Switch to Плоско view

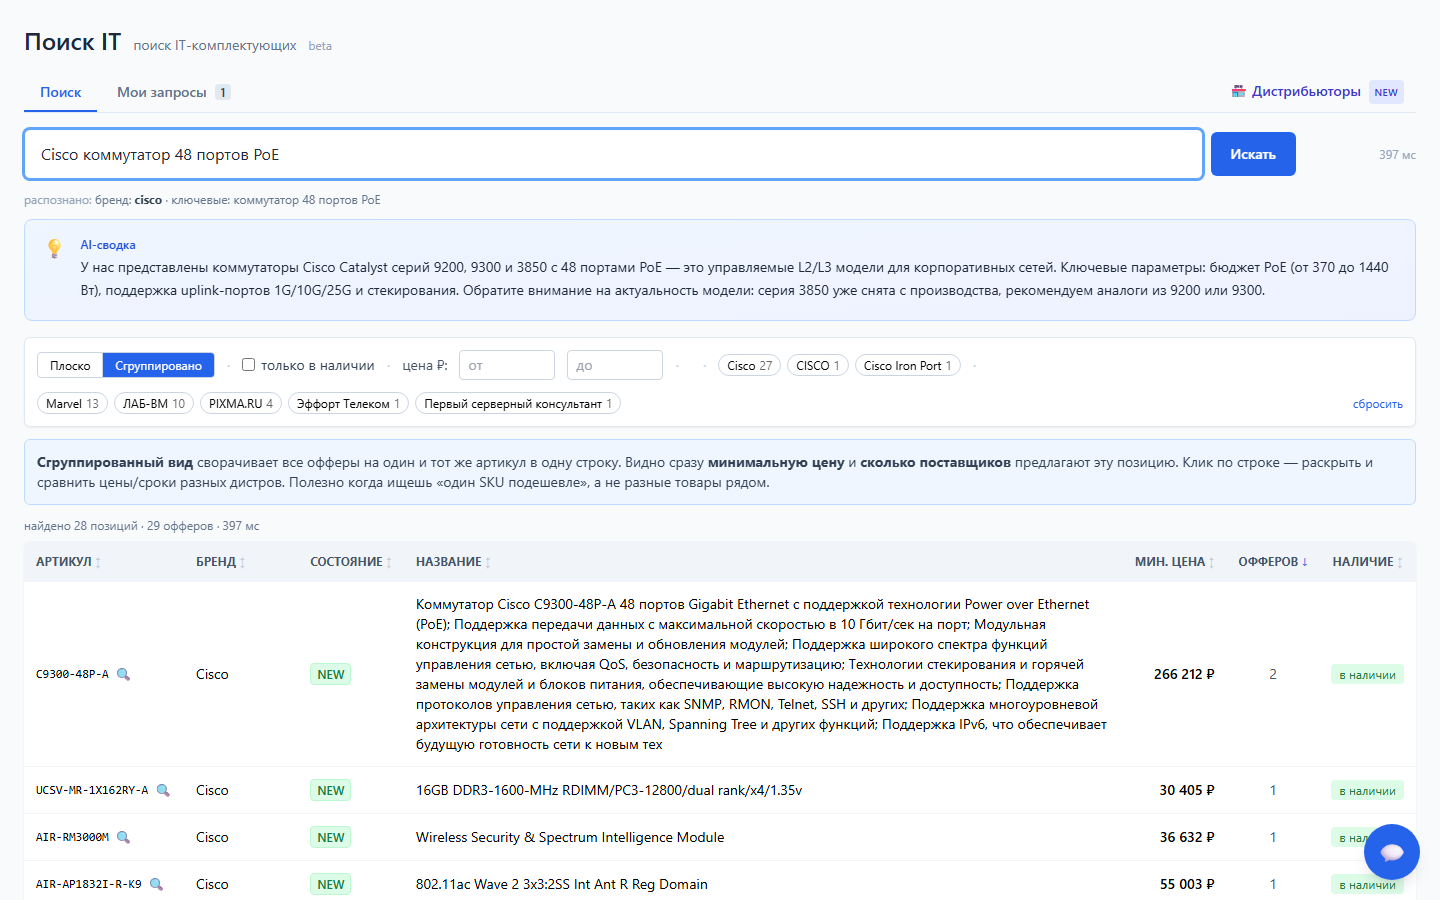70,366
